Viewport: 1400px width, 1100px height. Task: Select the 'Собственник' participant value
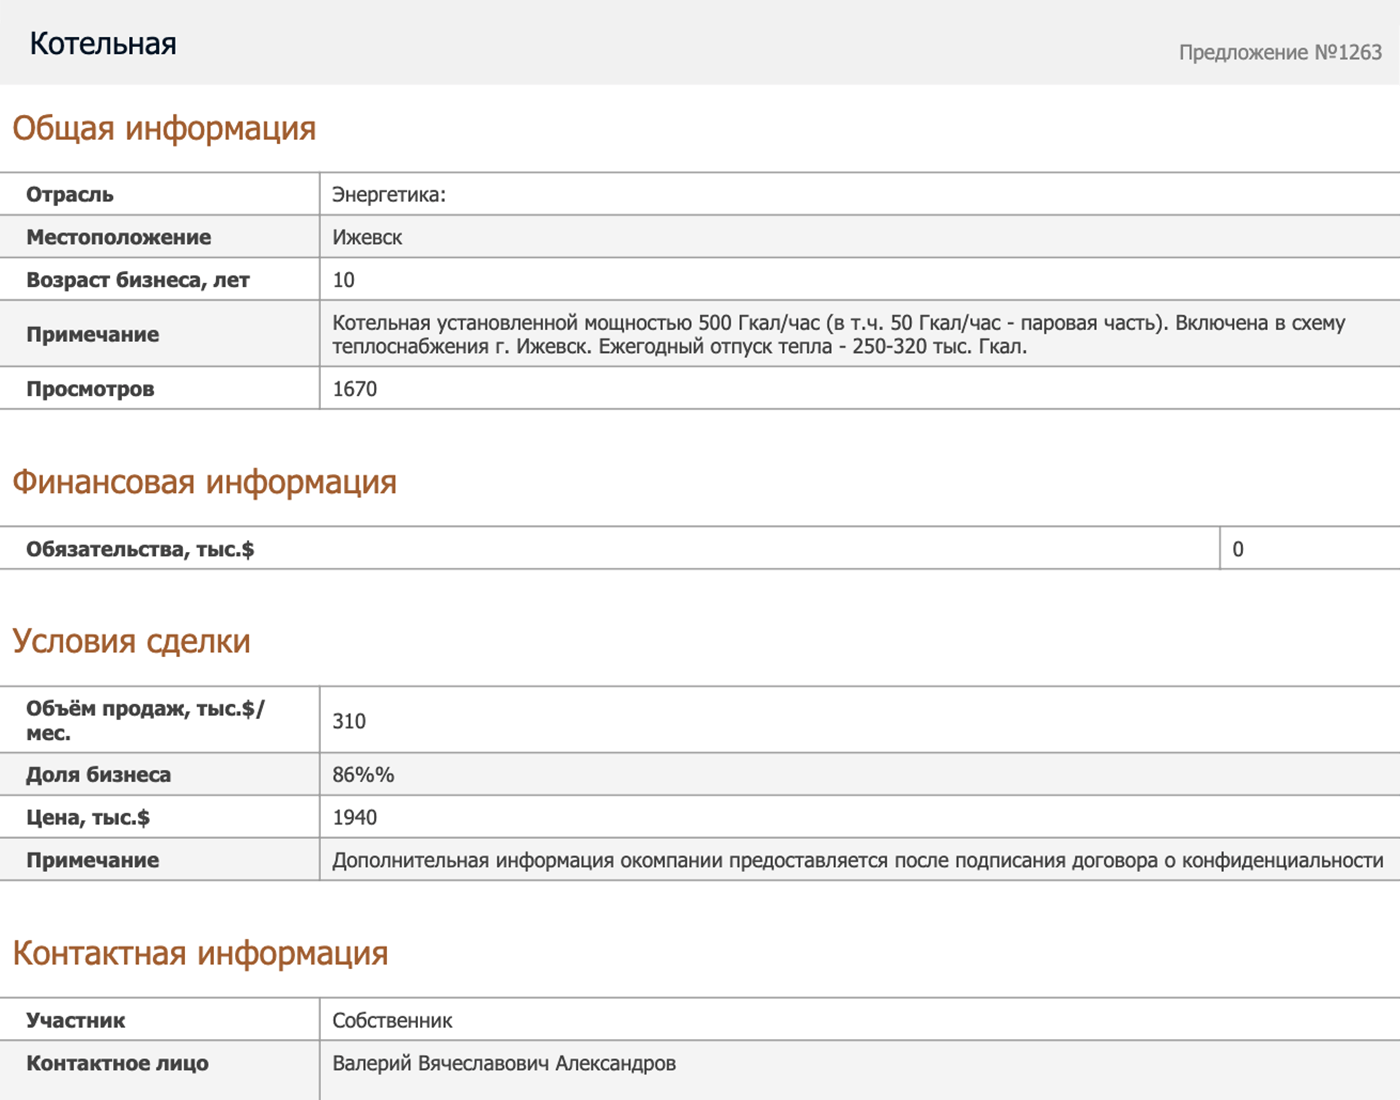(392, 1020)
